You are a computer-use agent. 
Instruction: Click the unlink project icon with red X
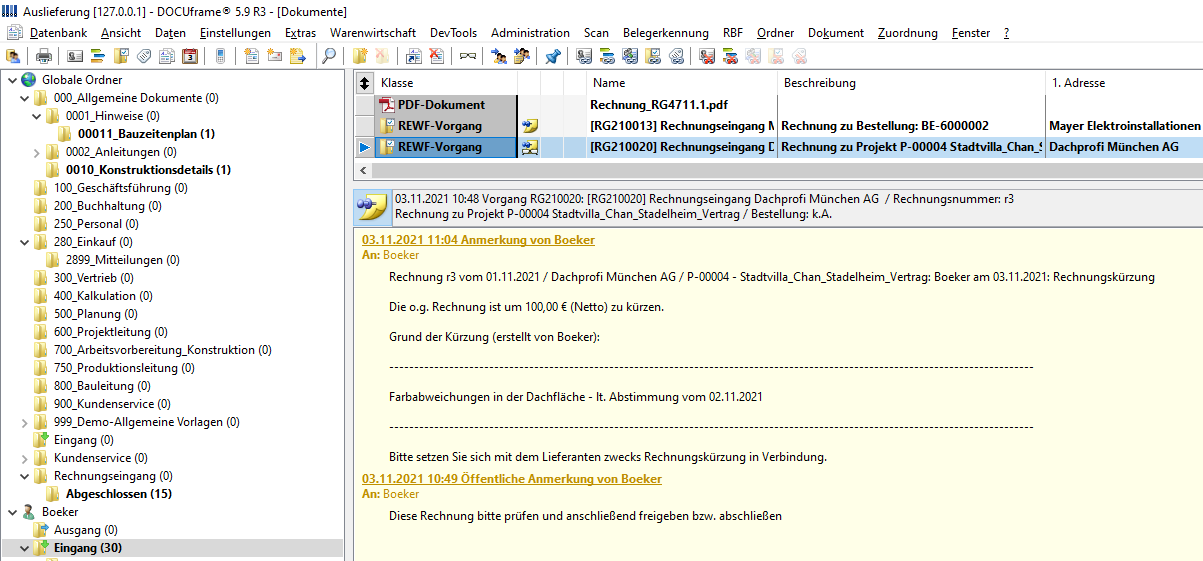pos(731,56)
